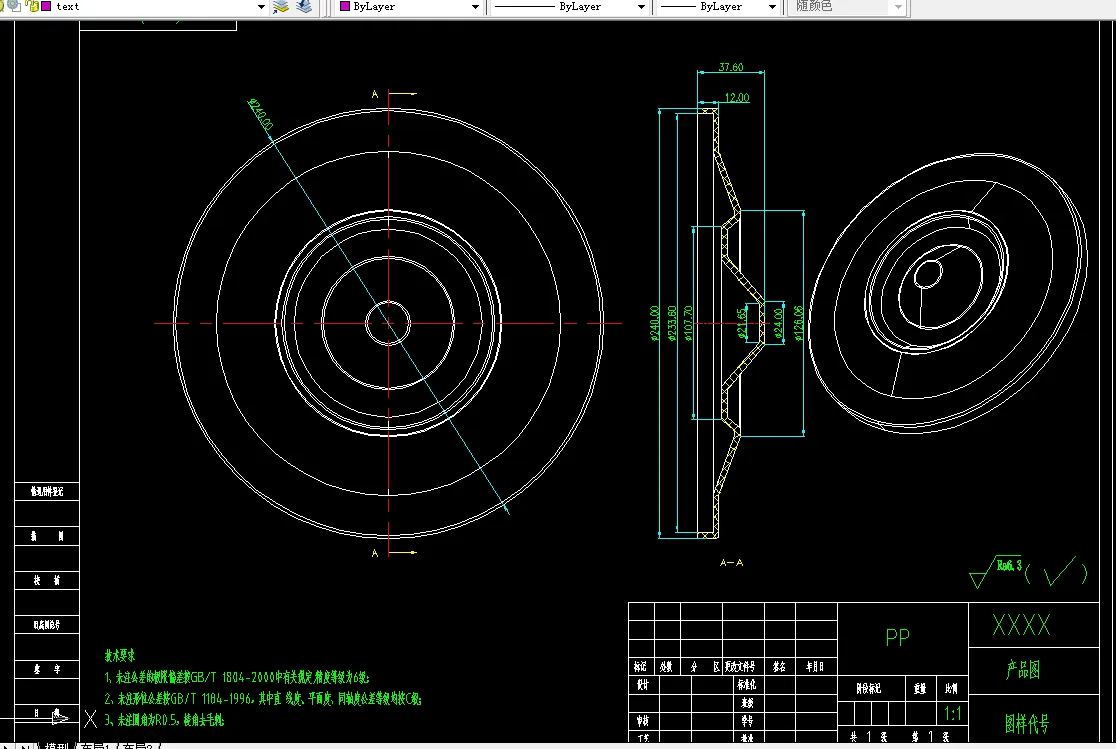
Task: Click the 1:1 scale value
Action: 952,713
